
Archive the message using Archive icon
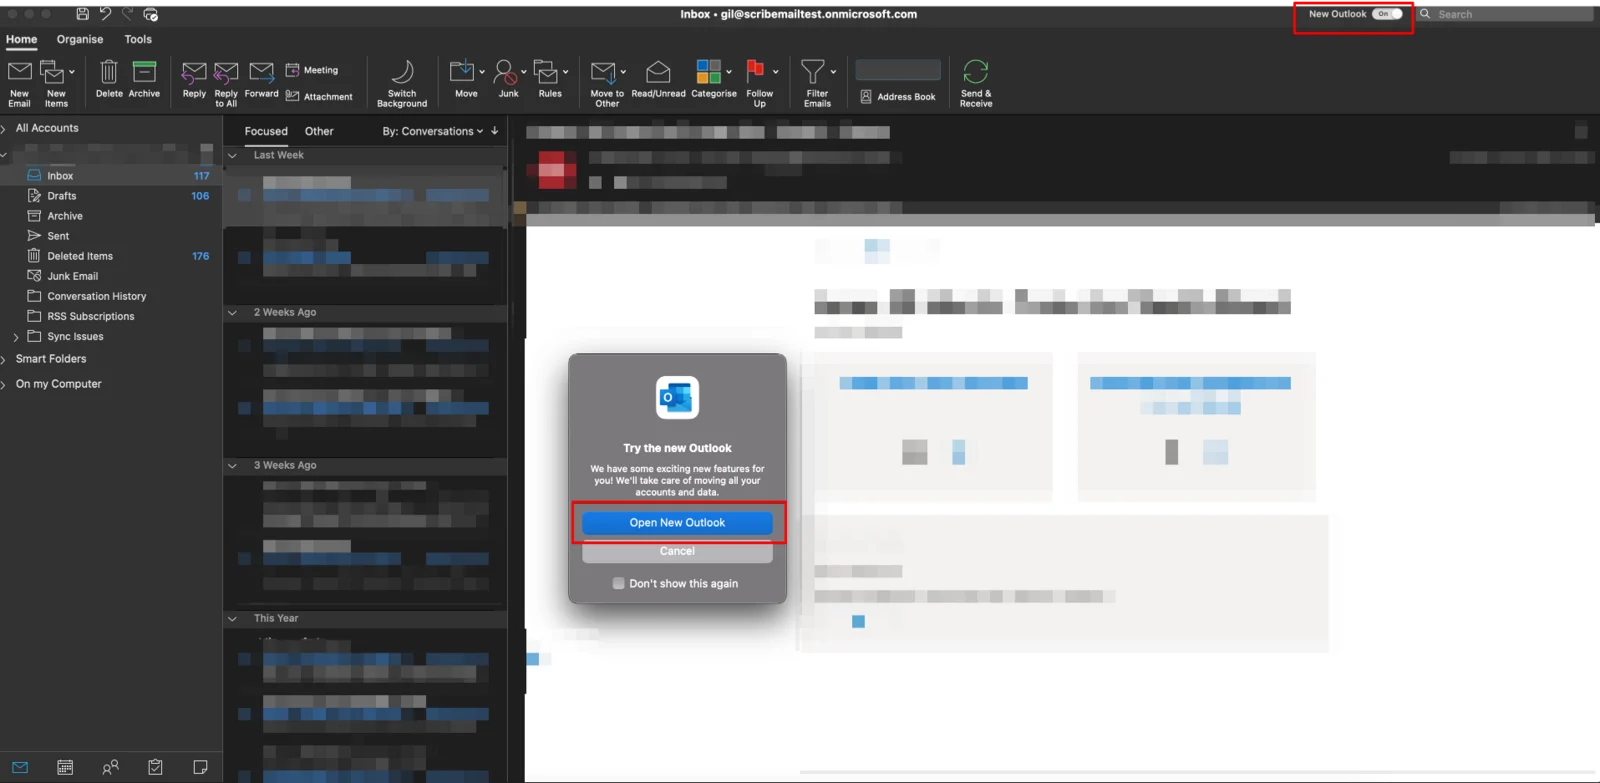click(144, 72)
